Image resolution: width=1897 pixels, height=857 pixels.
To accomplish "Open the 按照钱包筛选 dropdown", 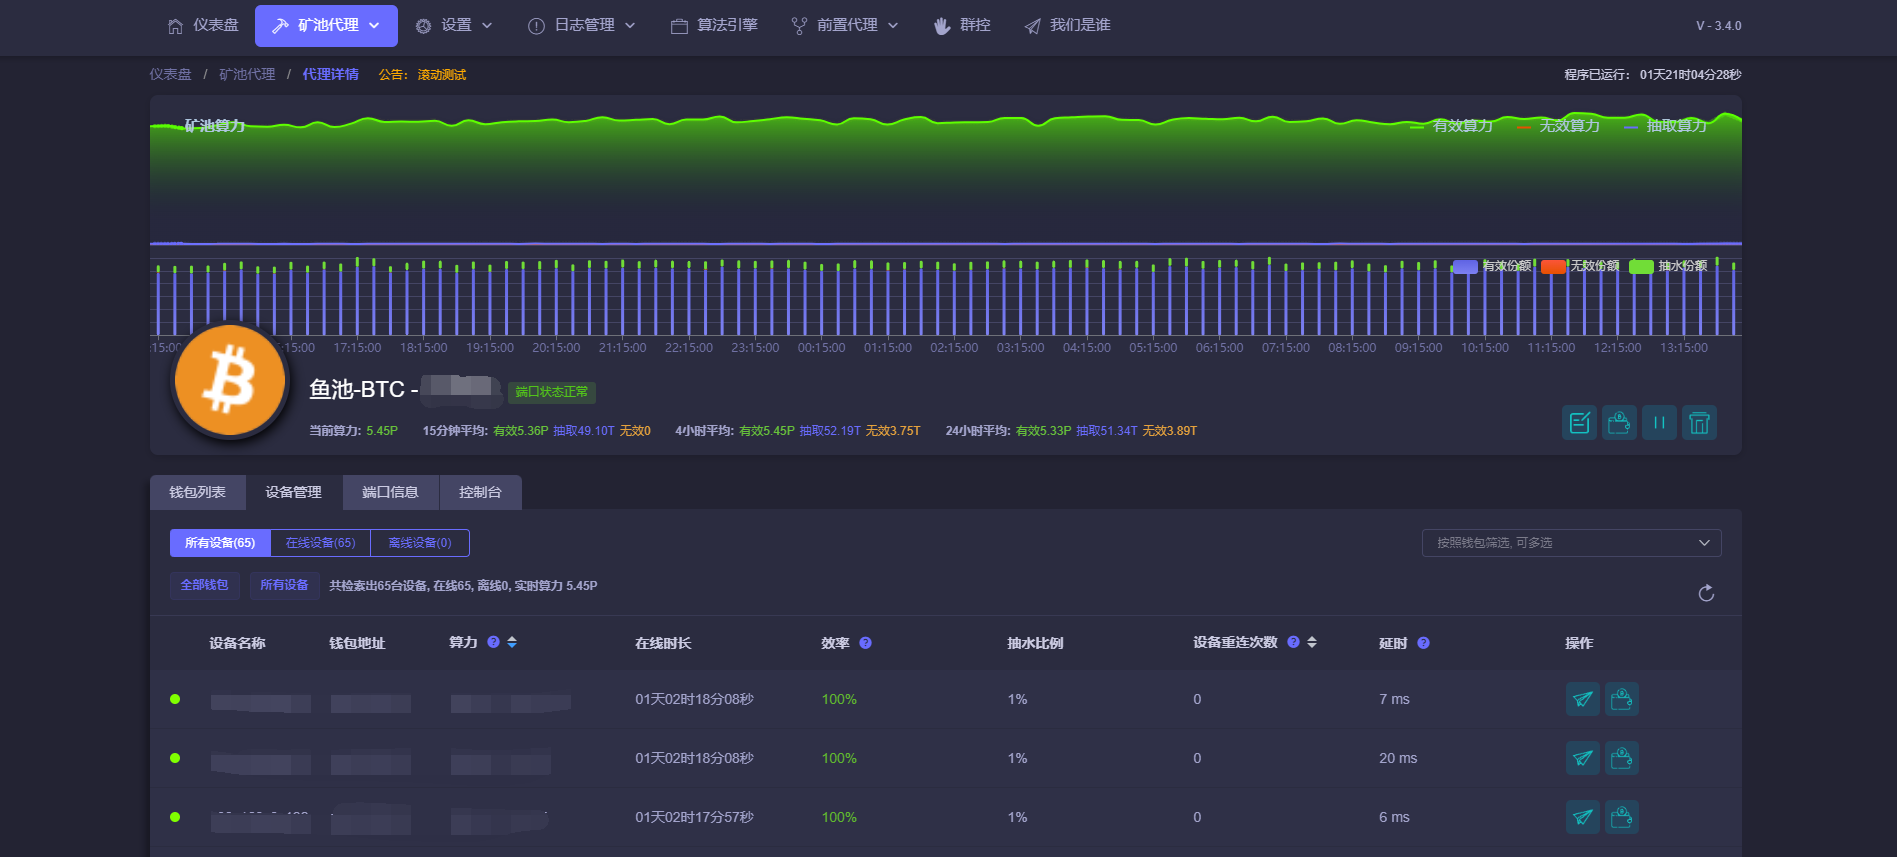I will [x=1571, y=543].
